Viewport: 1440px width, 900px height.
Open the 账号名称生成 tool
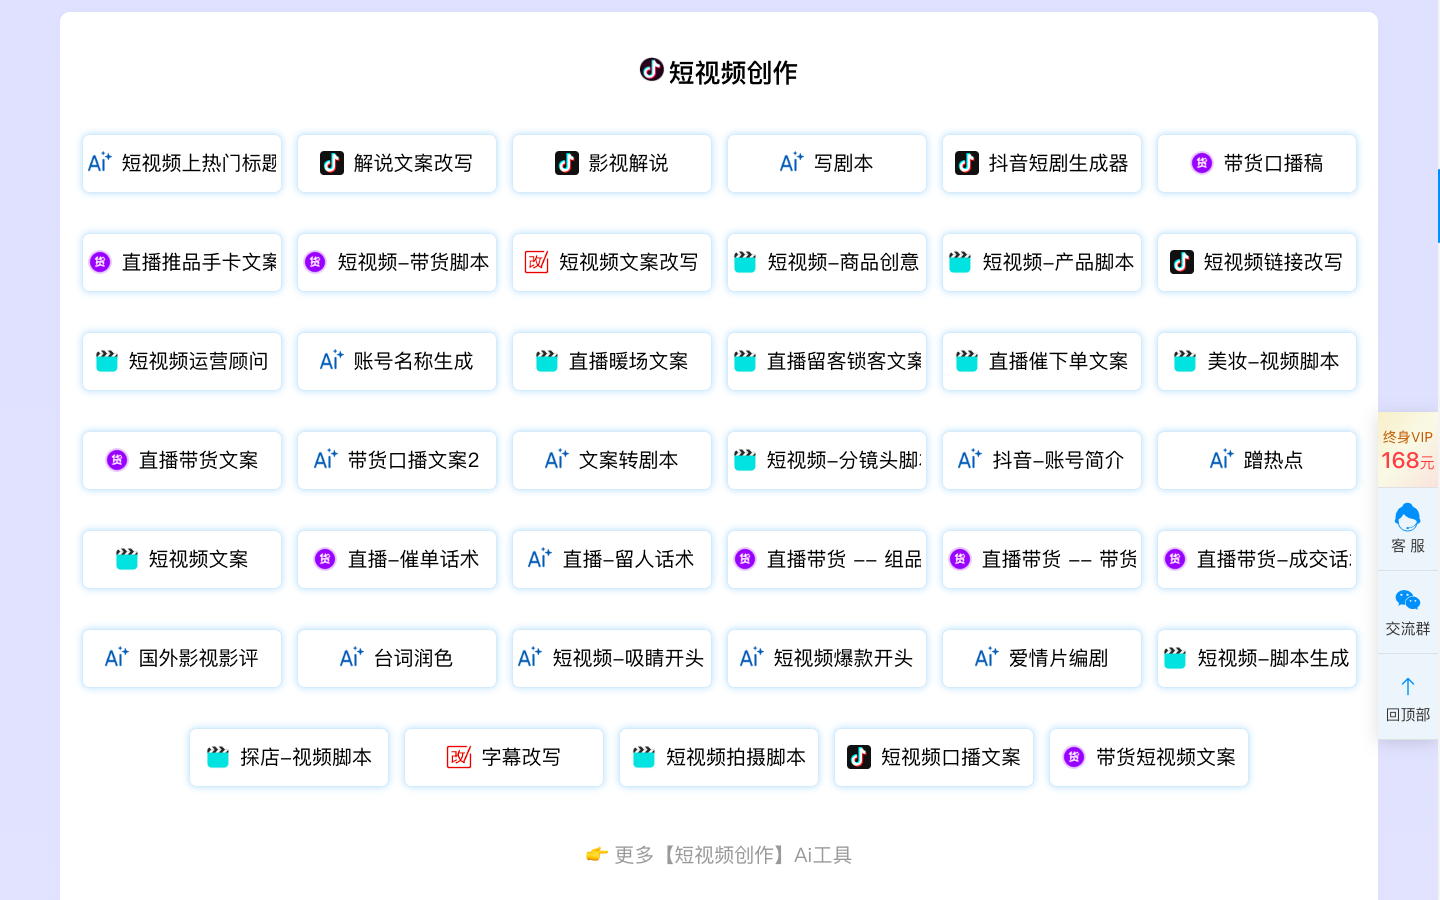pyautogui.click(x=397, y=361)
